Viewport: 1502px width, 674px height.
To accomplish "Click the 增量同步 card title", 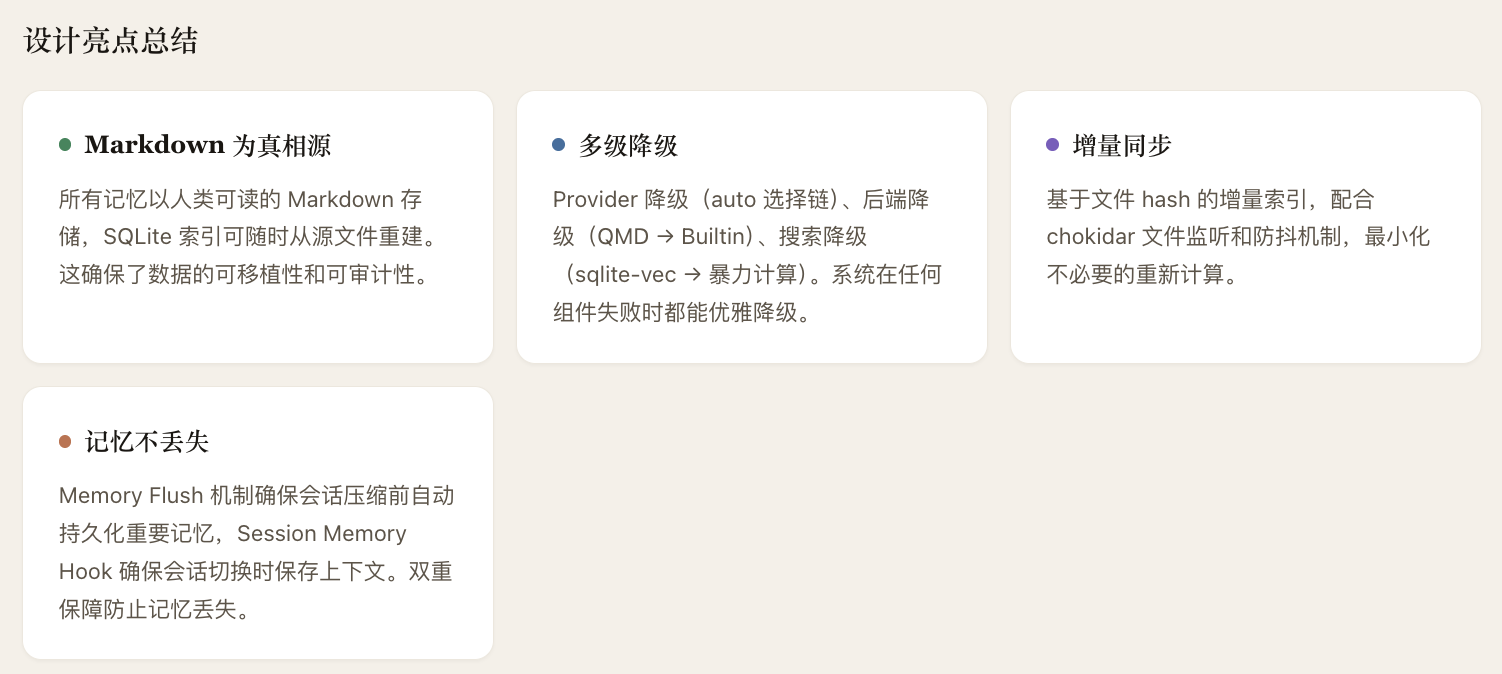I will (x=1121, y=145).
